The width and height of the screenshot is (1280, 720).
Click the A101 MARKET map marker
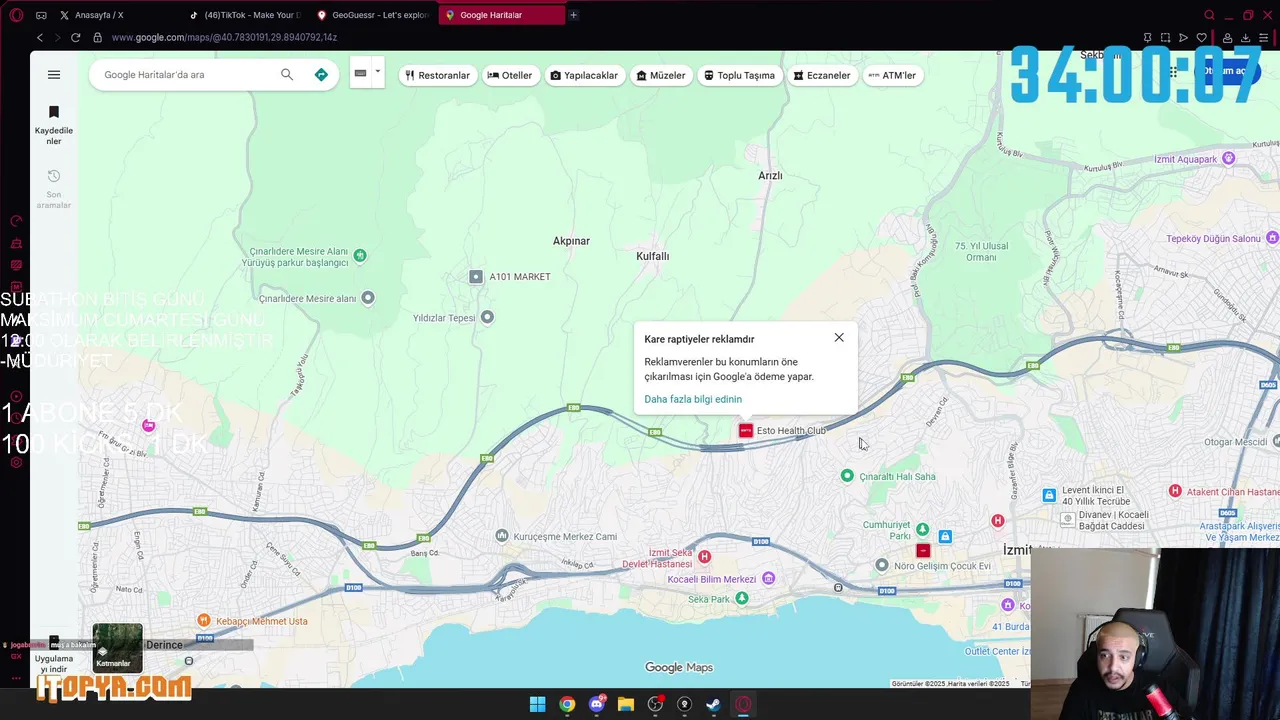[476, 277]
